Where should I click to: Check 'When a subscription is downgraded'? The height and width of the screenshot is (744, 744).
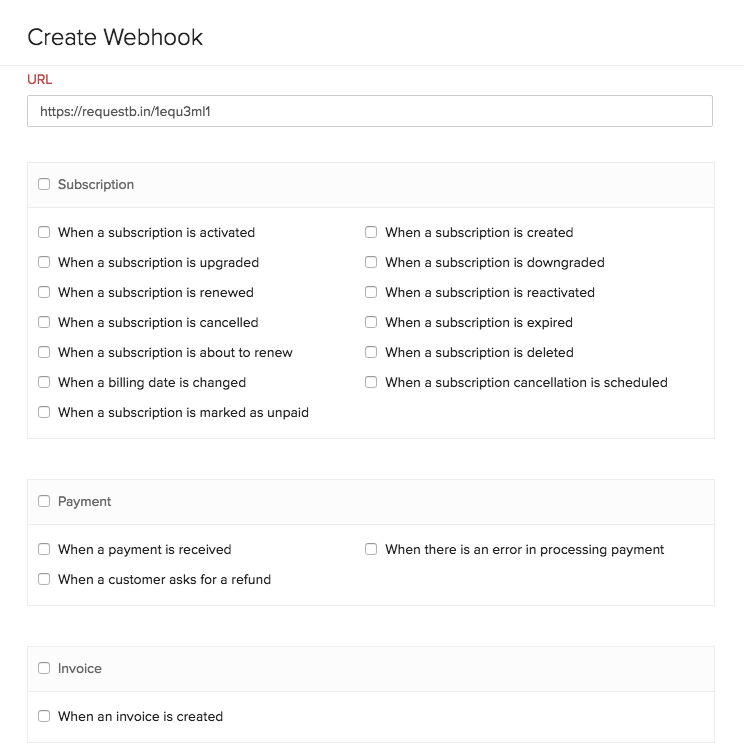click(x=371, y=262)
